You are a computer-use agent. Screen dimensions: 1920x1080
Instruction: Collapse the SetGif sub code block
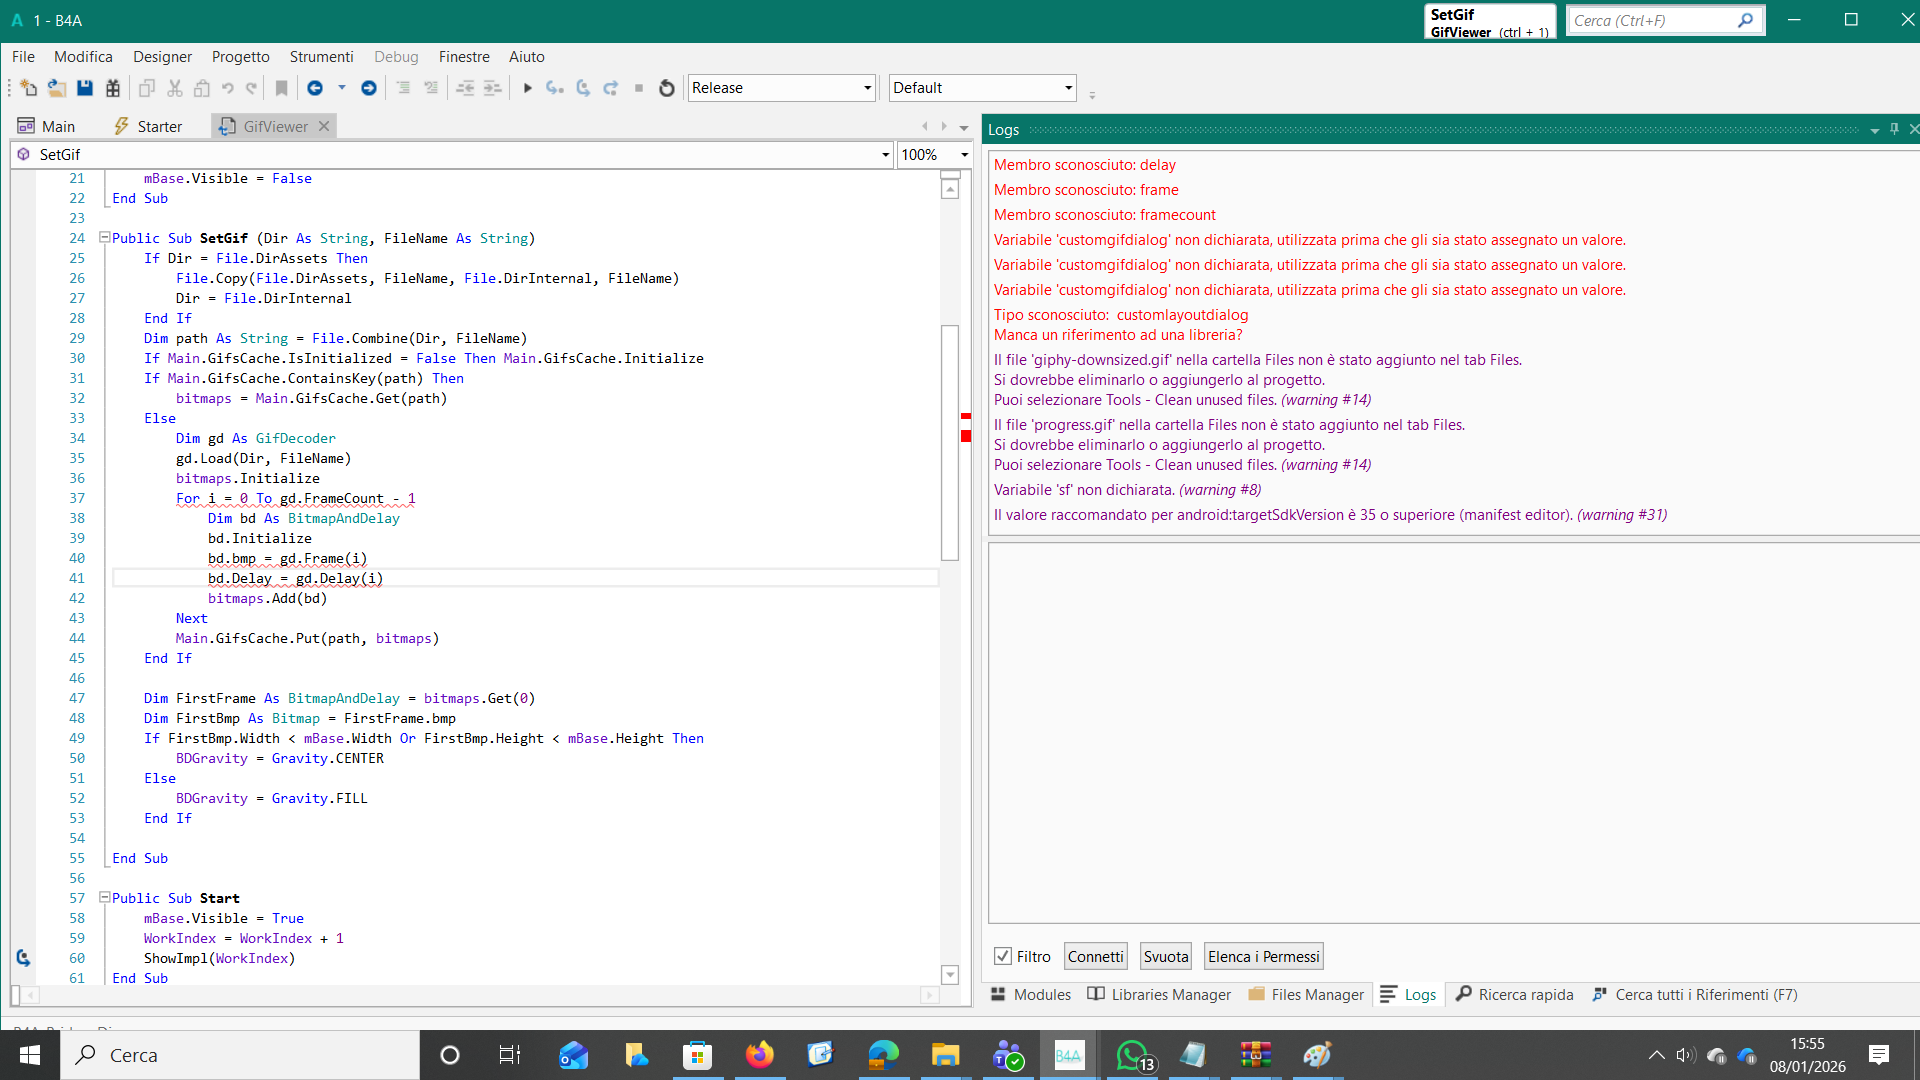pyautogui.click(x=104, y=238)
